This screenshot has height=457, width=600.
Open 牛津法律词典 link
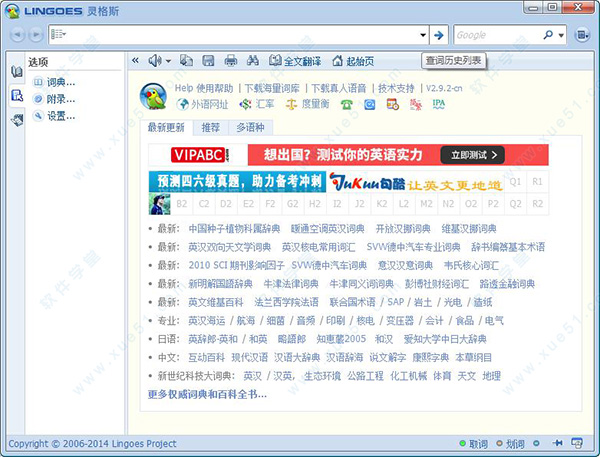(x=291, y=284)
